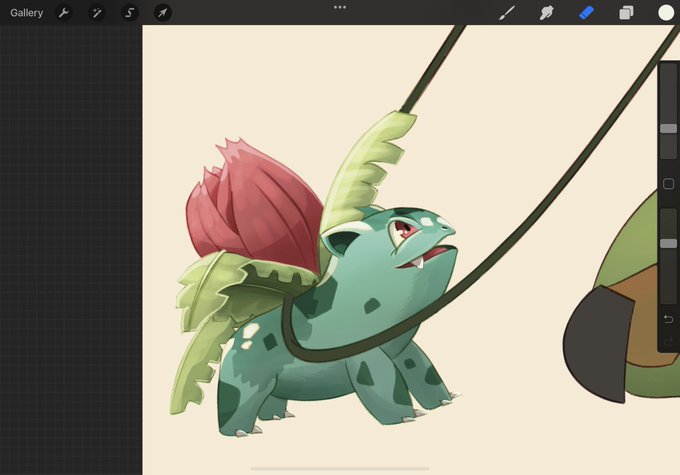Tap the undo arrow on sidebar

668,319
